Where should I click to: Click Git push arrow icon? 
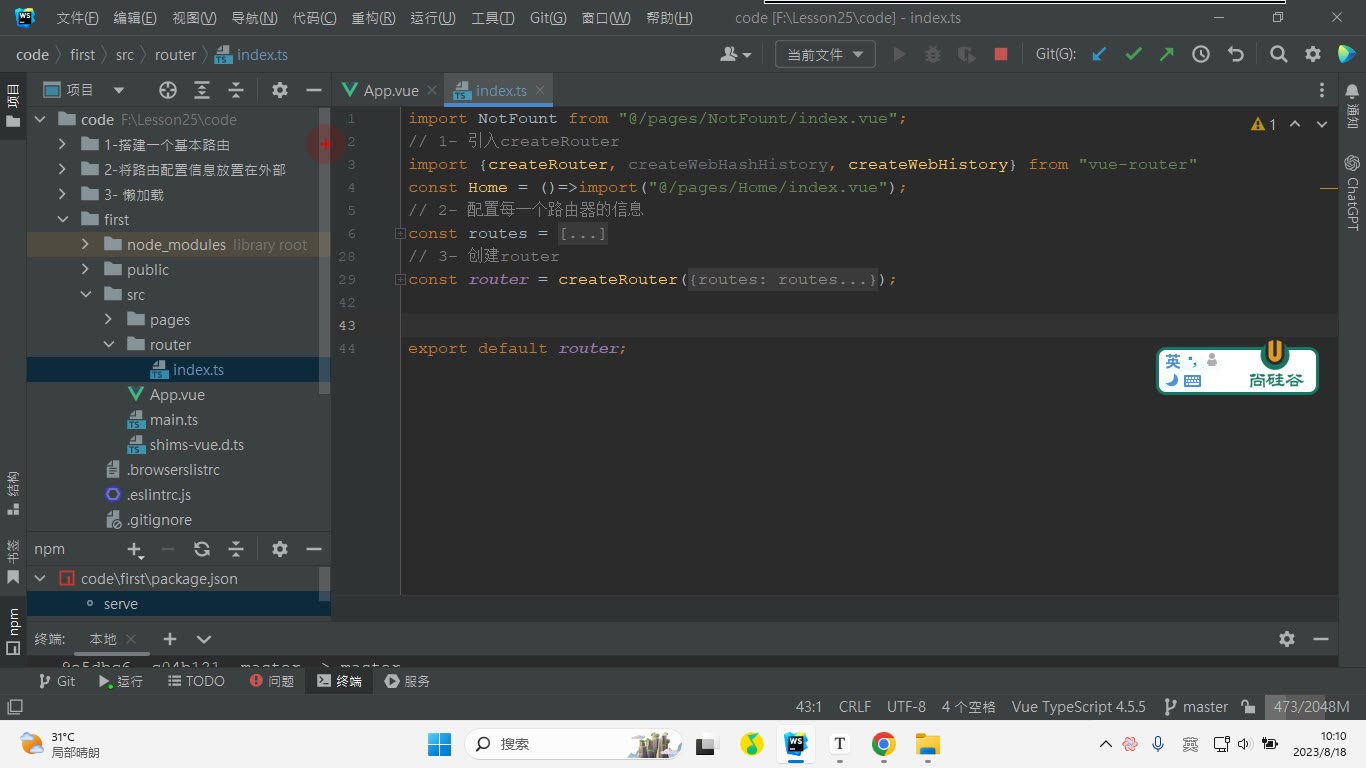[x=1167, y=55]
